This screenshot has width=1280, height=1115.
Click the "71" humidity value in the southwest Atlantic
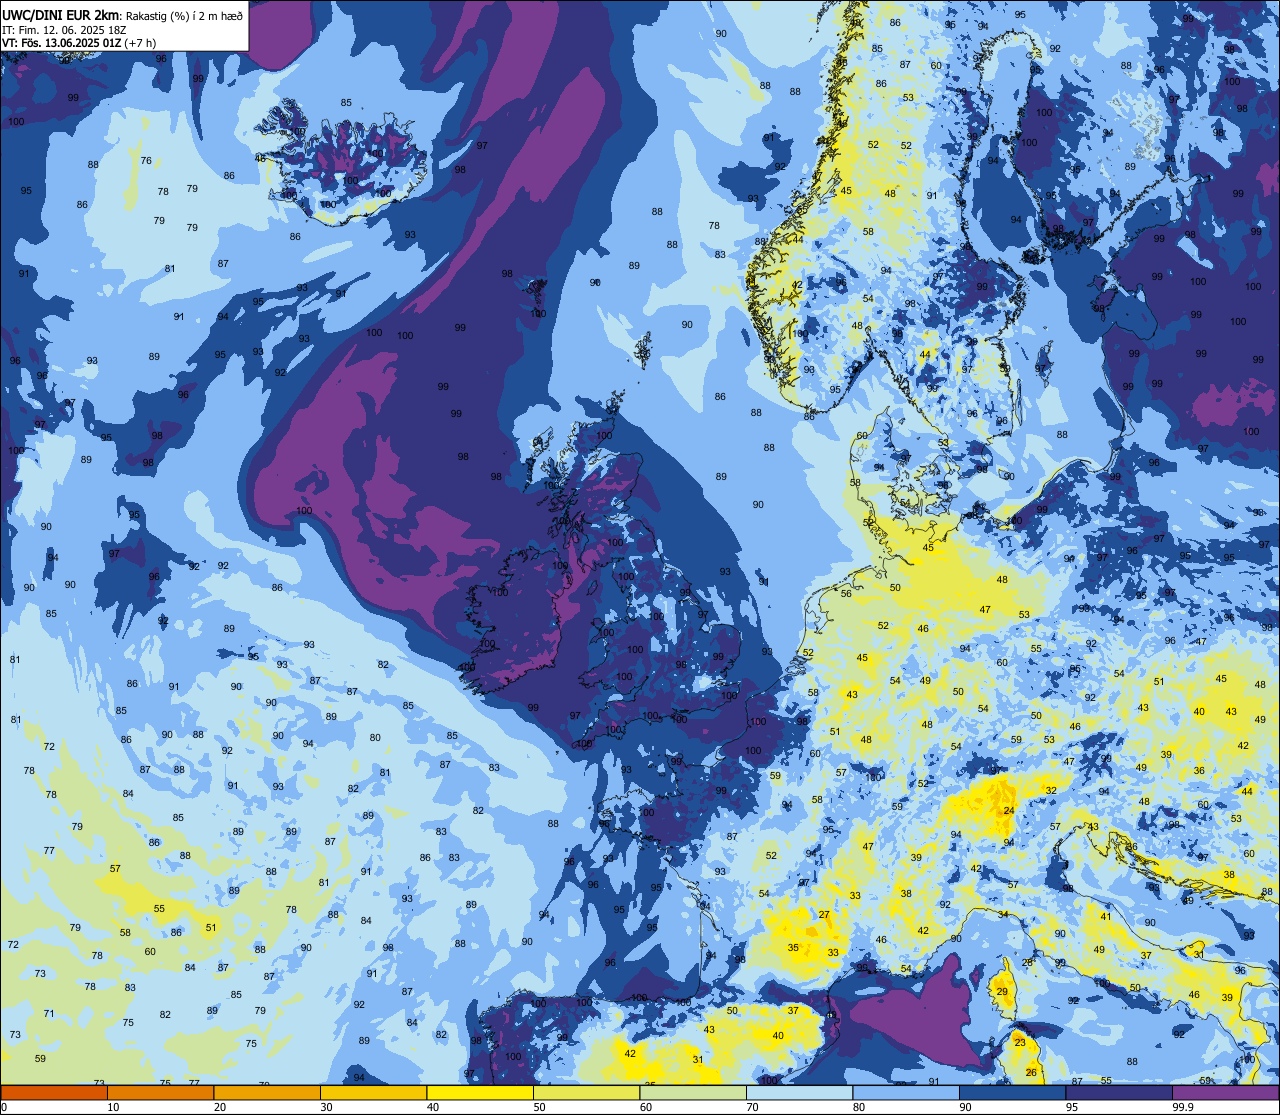pyautogui.click(x=49, y=1014)
